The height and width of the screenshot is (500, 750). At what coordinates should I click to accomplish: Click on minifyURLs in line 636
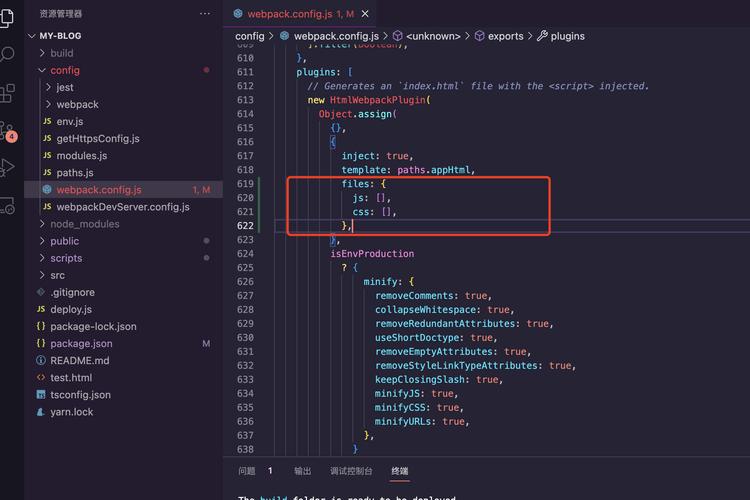(403, 422)
